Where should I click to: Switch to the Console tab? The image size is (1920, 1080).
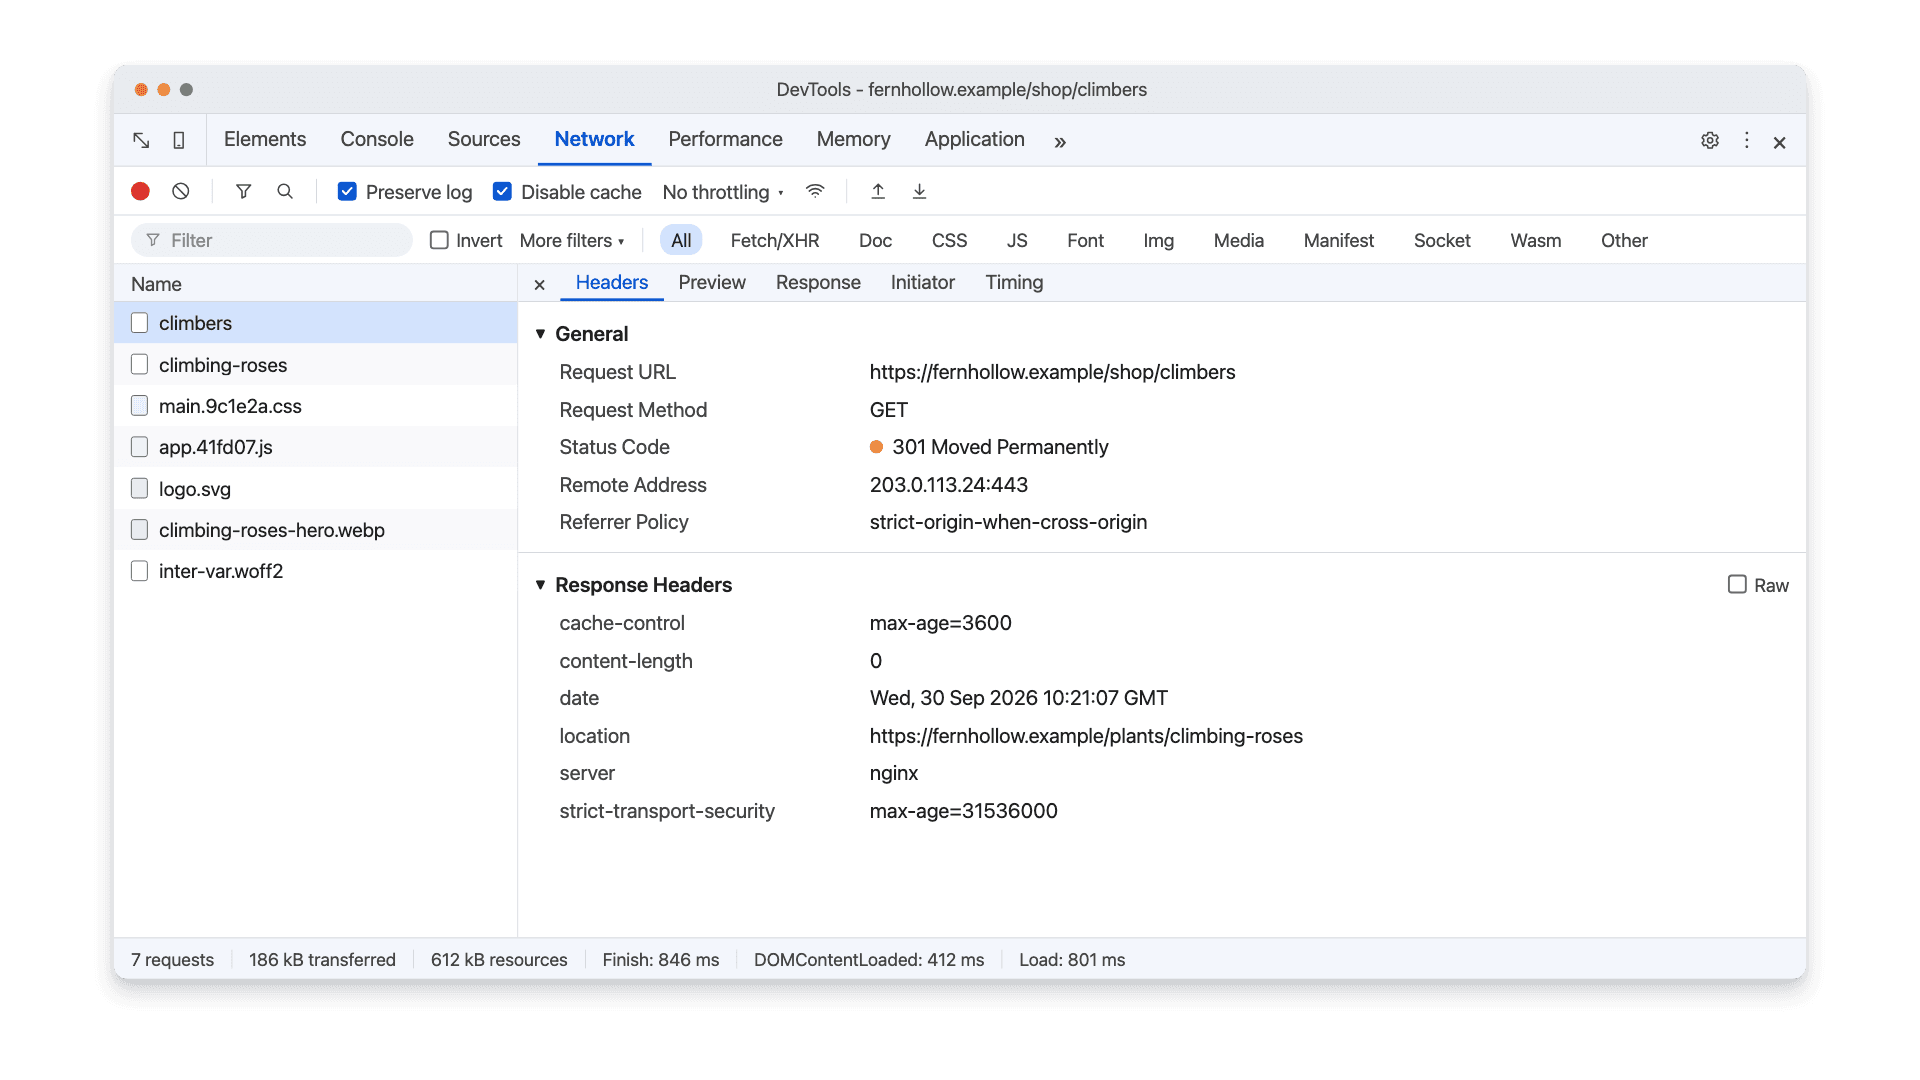coord(377,139)
